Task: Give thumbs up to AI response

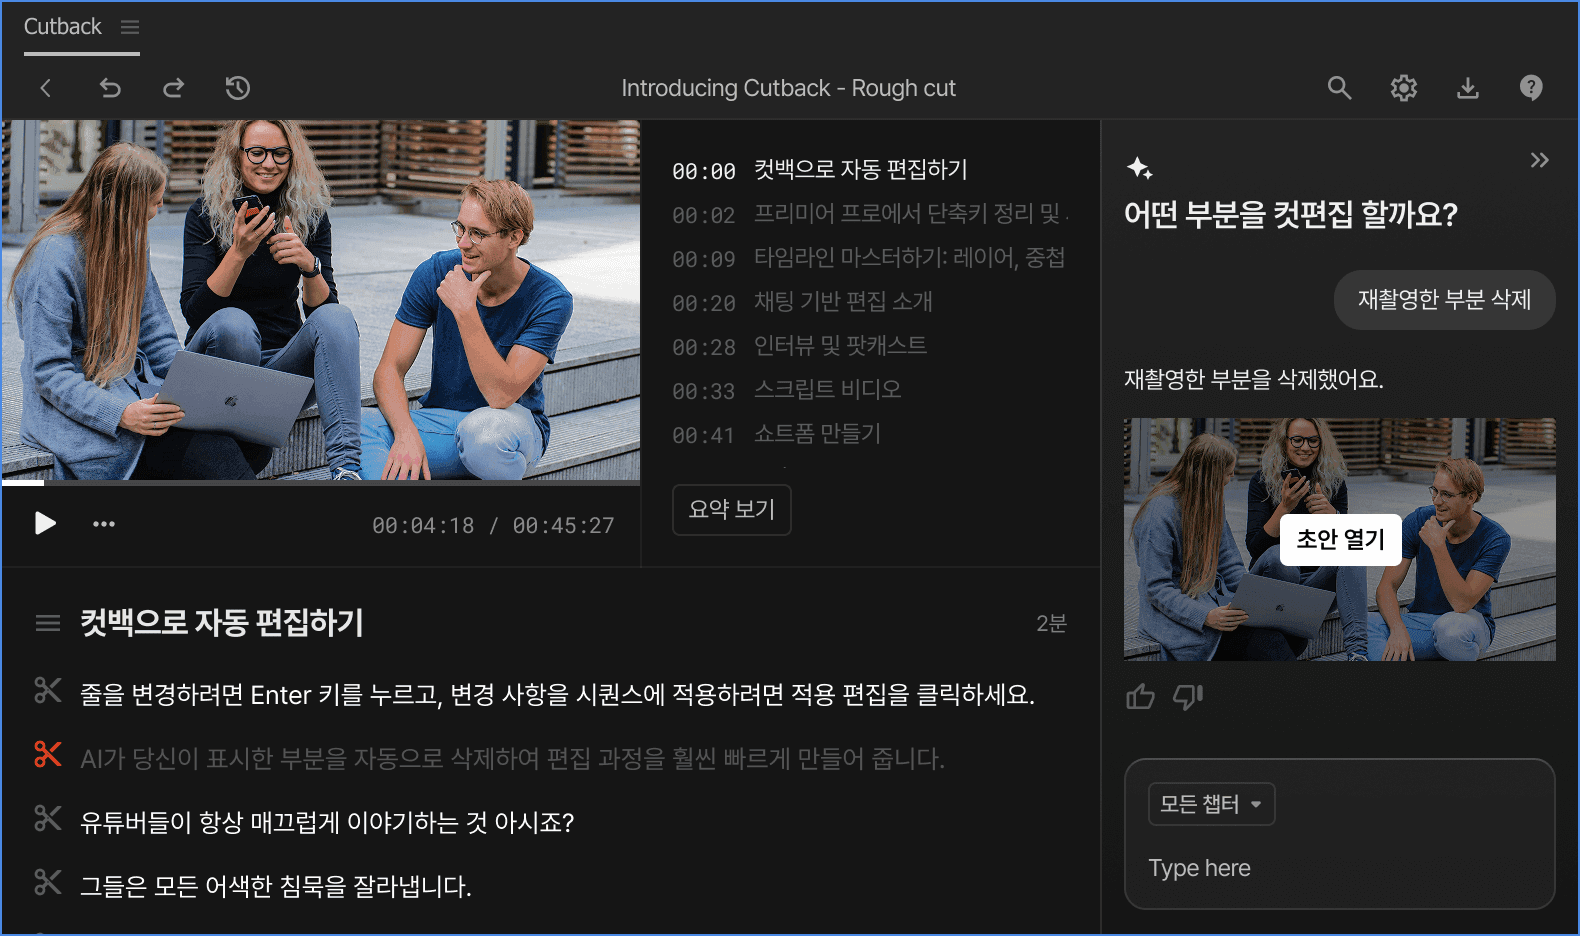Action: coord(1141,696)
